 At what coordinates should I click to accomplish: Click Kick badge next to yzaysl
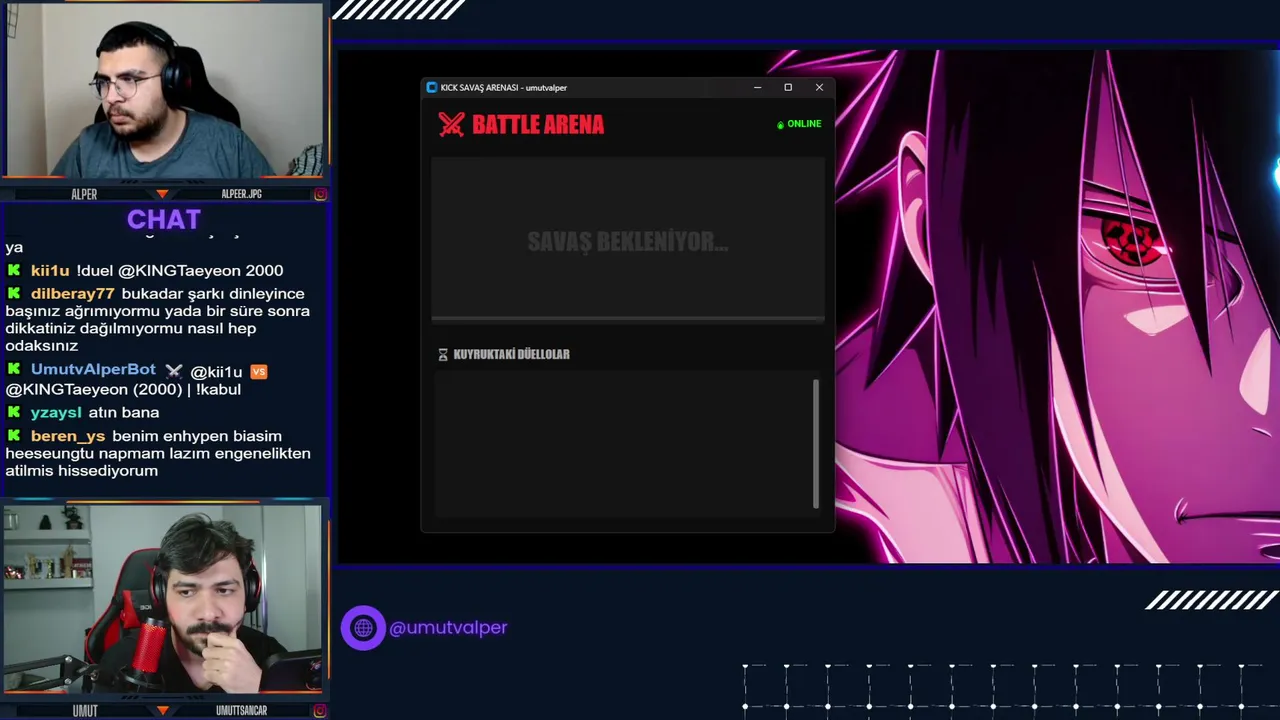14,411
